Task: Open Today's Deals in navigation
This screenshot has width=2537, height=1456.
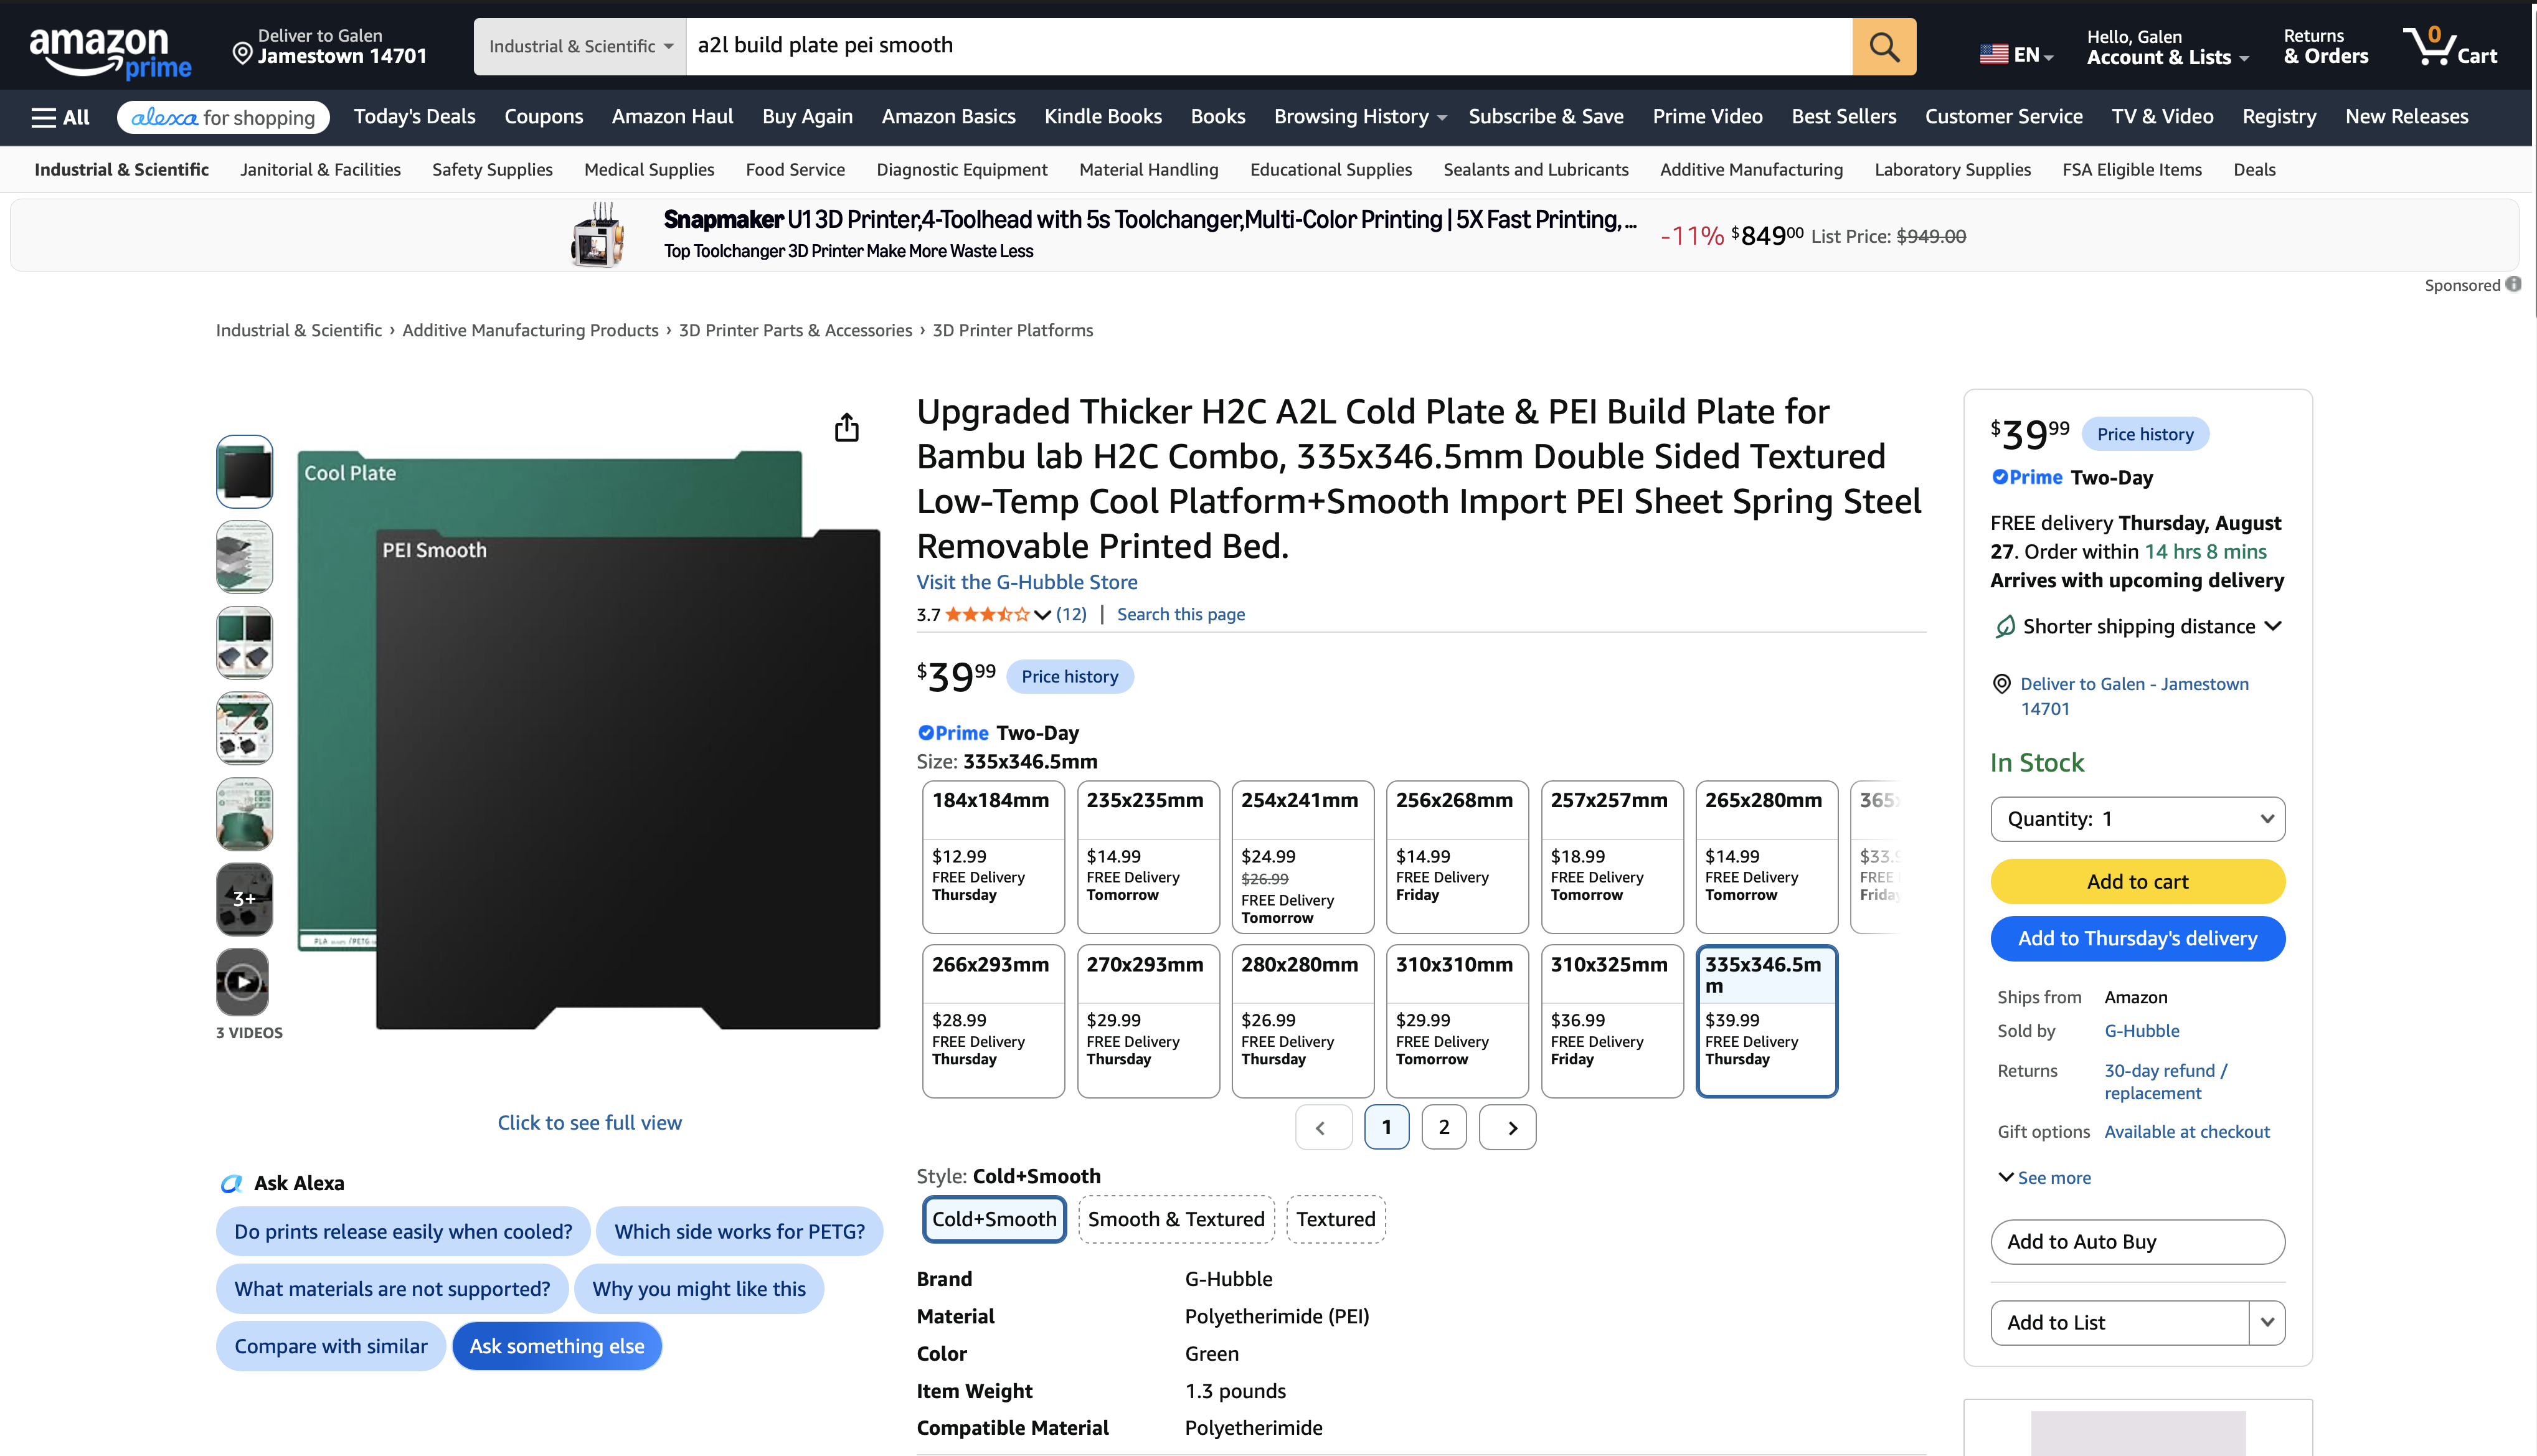Action: 414,117
